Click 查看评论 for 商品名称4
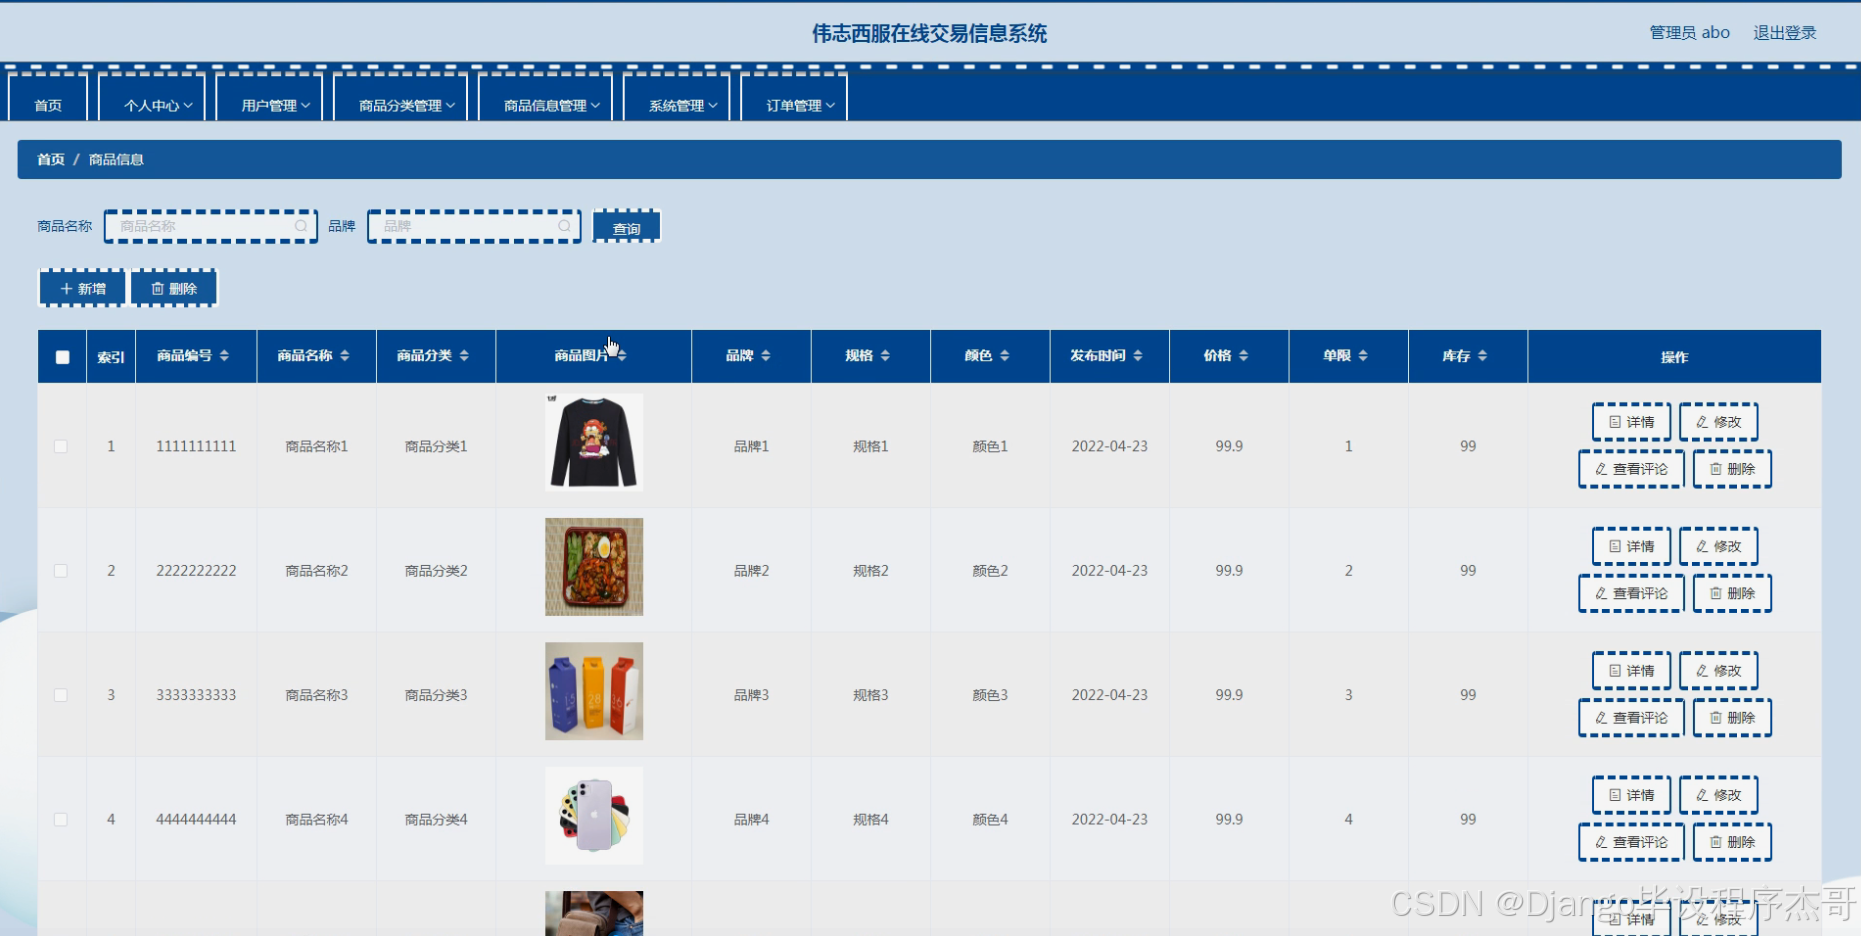The height and width of the screenshot is (936, 1861). [1631, 842]
